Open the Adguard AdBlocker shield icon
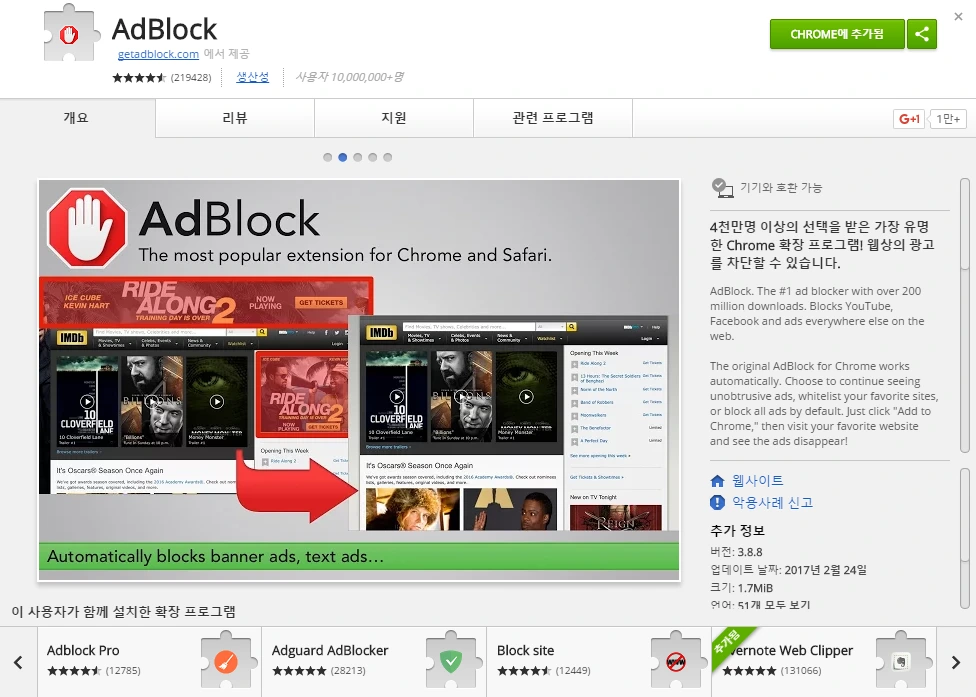Screen dimensions: 976x697 coord(451,662)
